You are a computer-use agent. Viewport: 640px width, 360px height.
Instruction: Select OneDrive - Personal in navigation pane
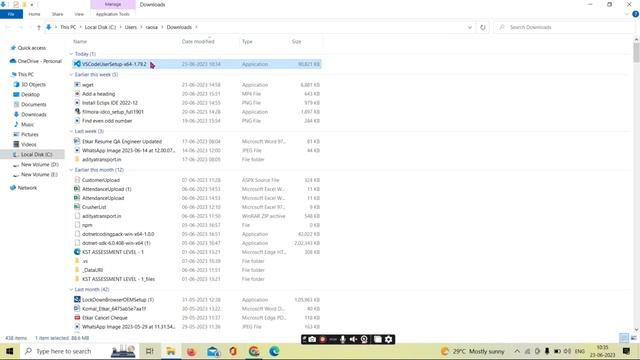click(x=40, y=61)
